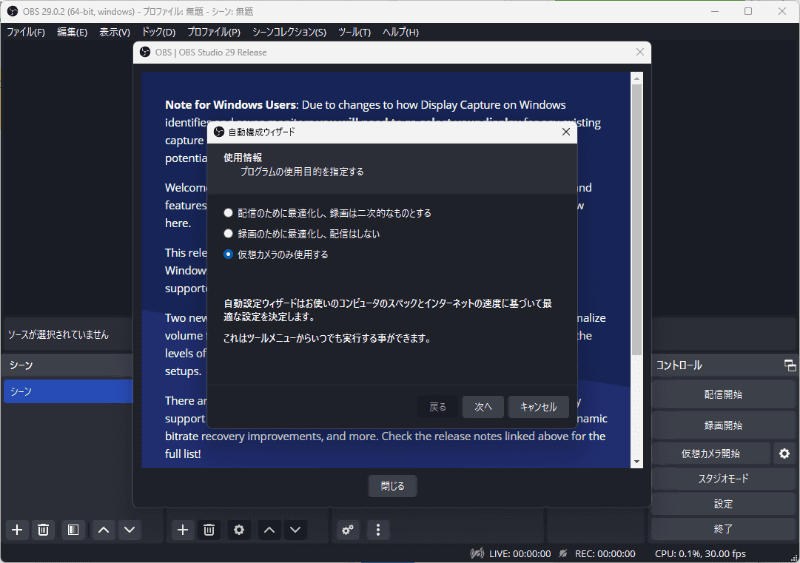Image resolution: width=800 pixels, height=563 pixels.
Task: Click the release notes scrollbar thumb
Action: click(x=636, y=219)
